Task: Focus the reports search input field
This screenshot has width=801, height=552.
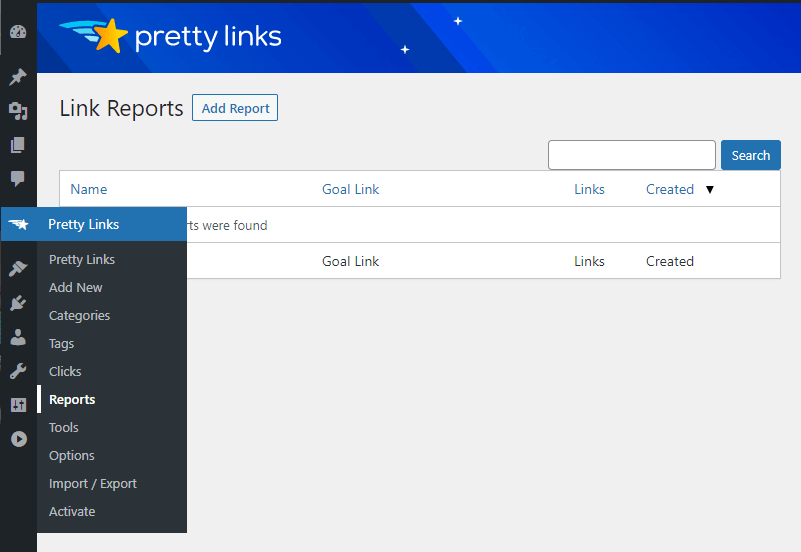Action: pyautogui.click(x=631, y=155)
